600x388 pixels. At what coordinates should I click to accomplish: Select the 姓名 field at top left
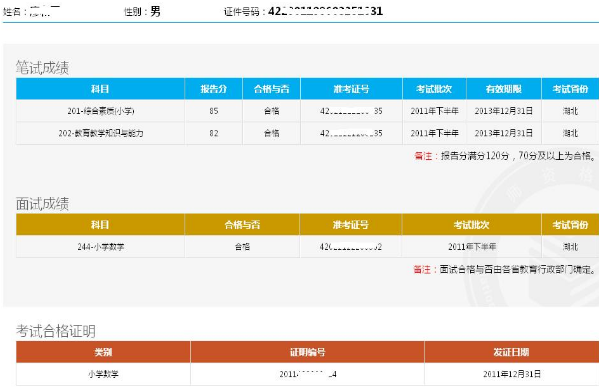coord(31,12)
